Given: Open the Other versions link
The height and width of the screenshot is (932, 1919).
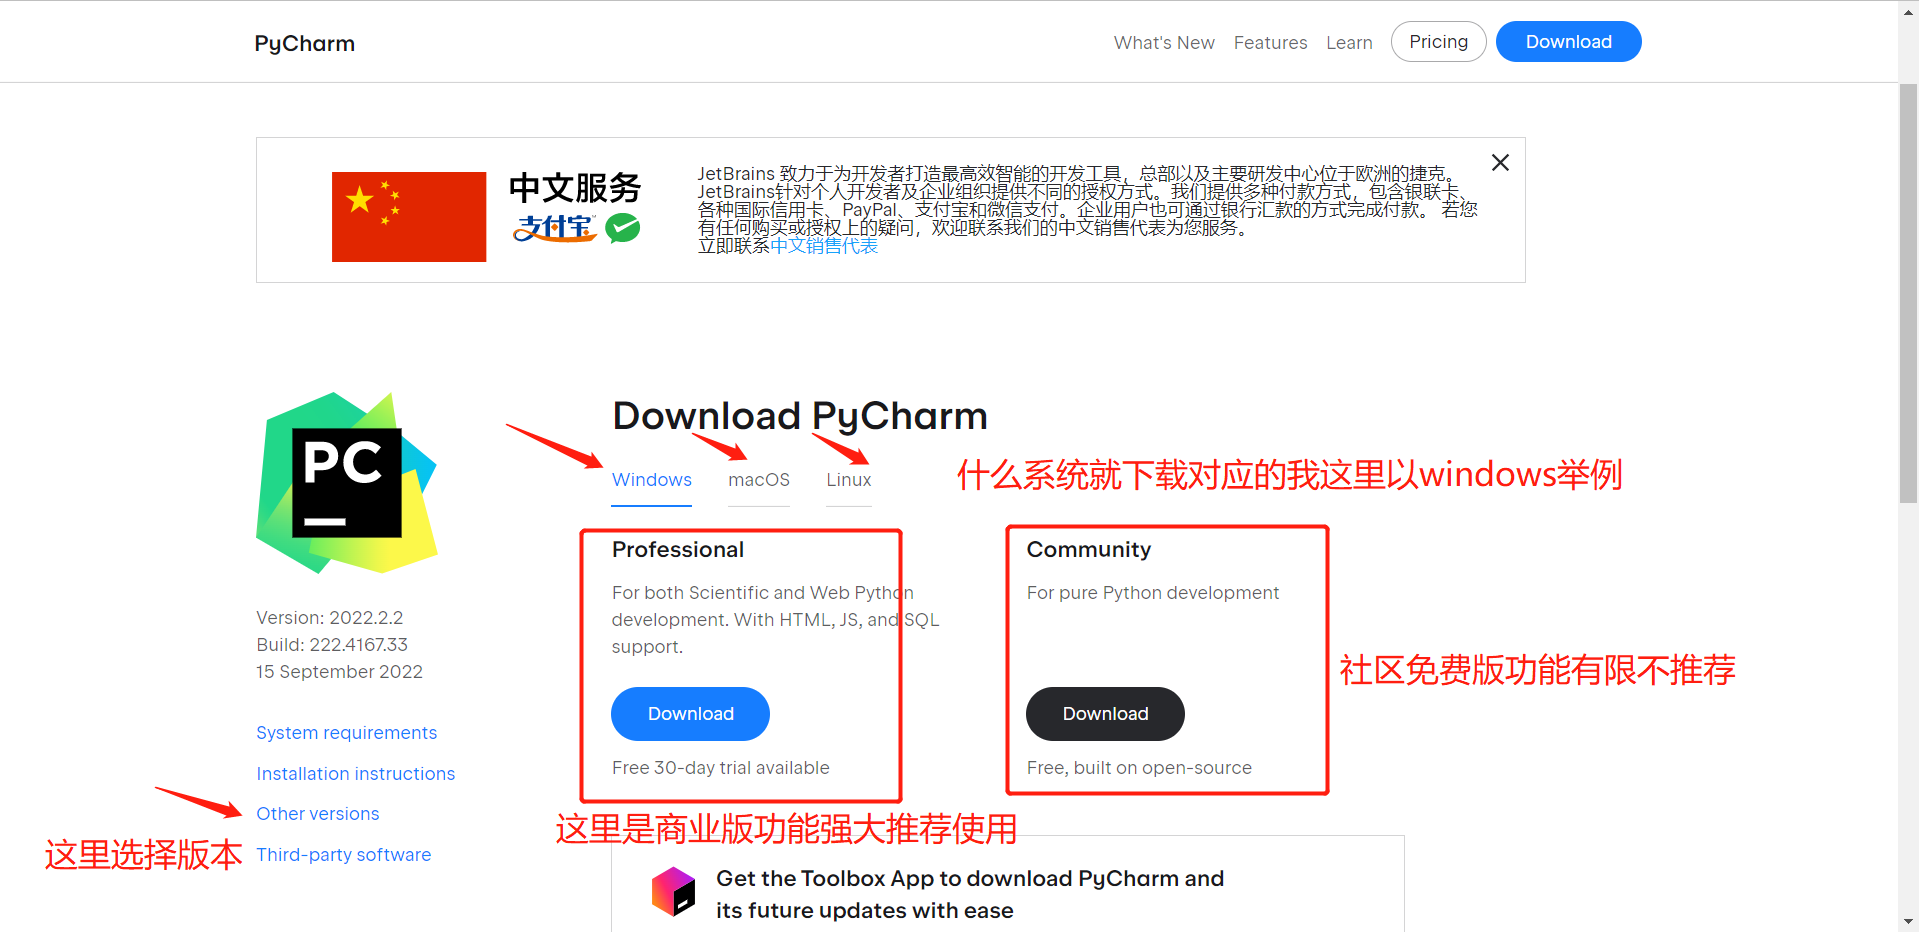Looking at the screenshot, I should (x=317, y=814).
